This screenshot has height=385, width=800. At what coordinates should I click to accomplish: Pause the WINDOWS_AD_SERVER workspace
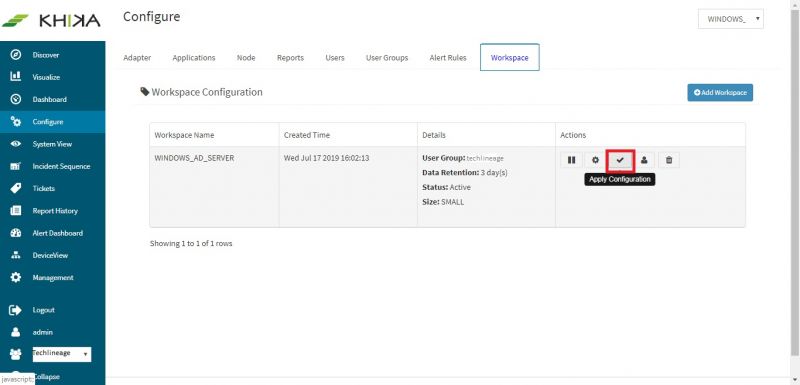tap(571, 160)
